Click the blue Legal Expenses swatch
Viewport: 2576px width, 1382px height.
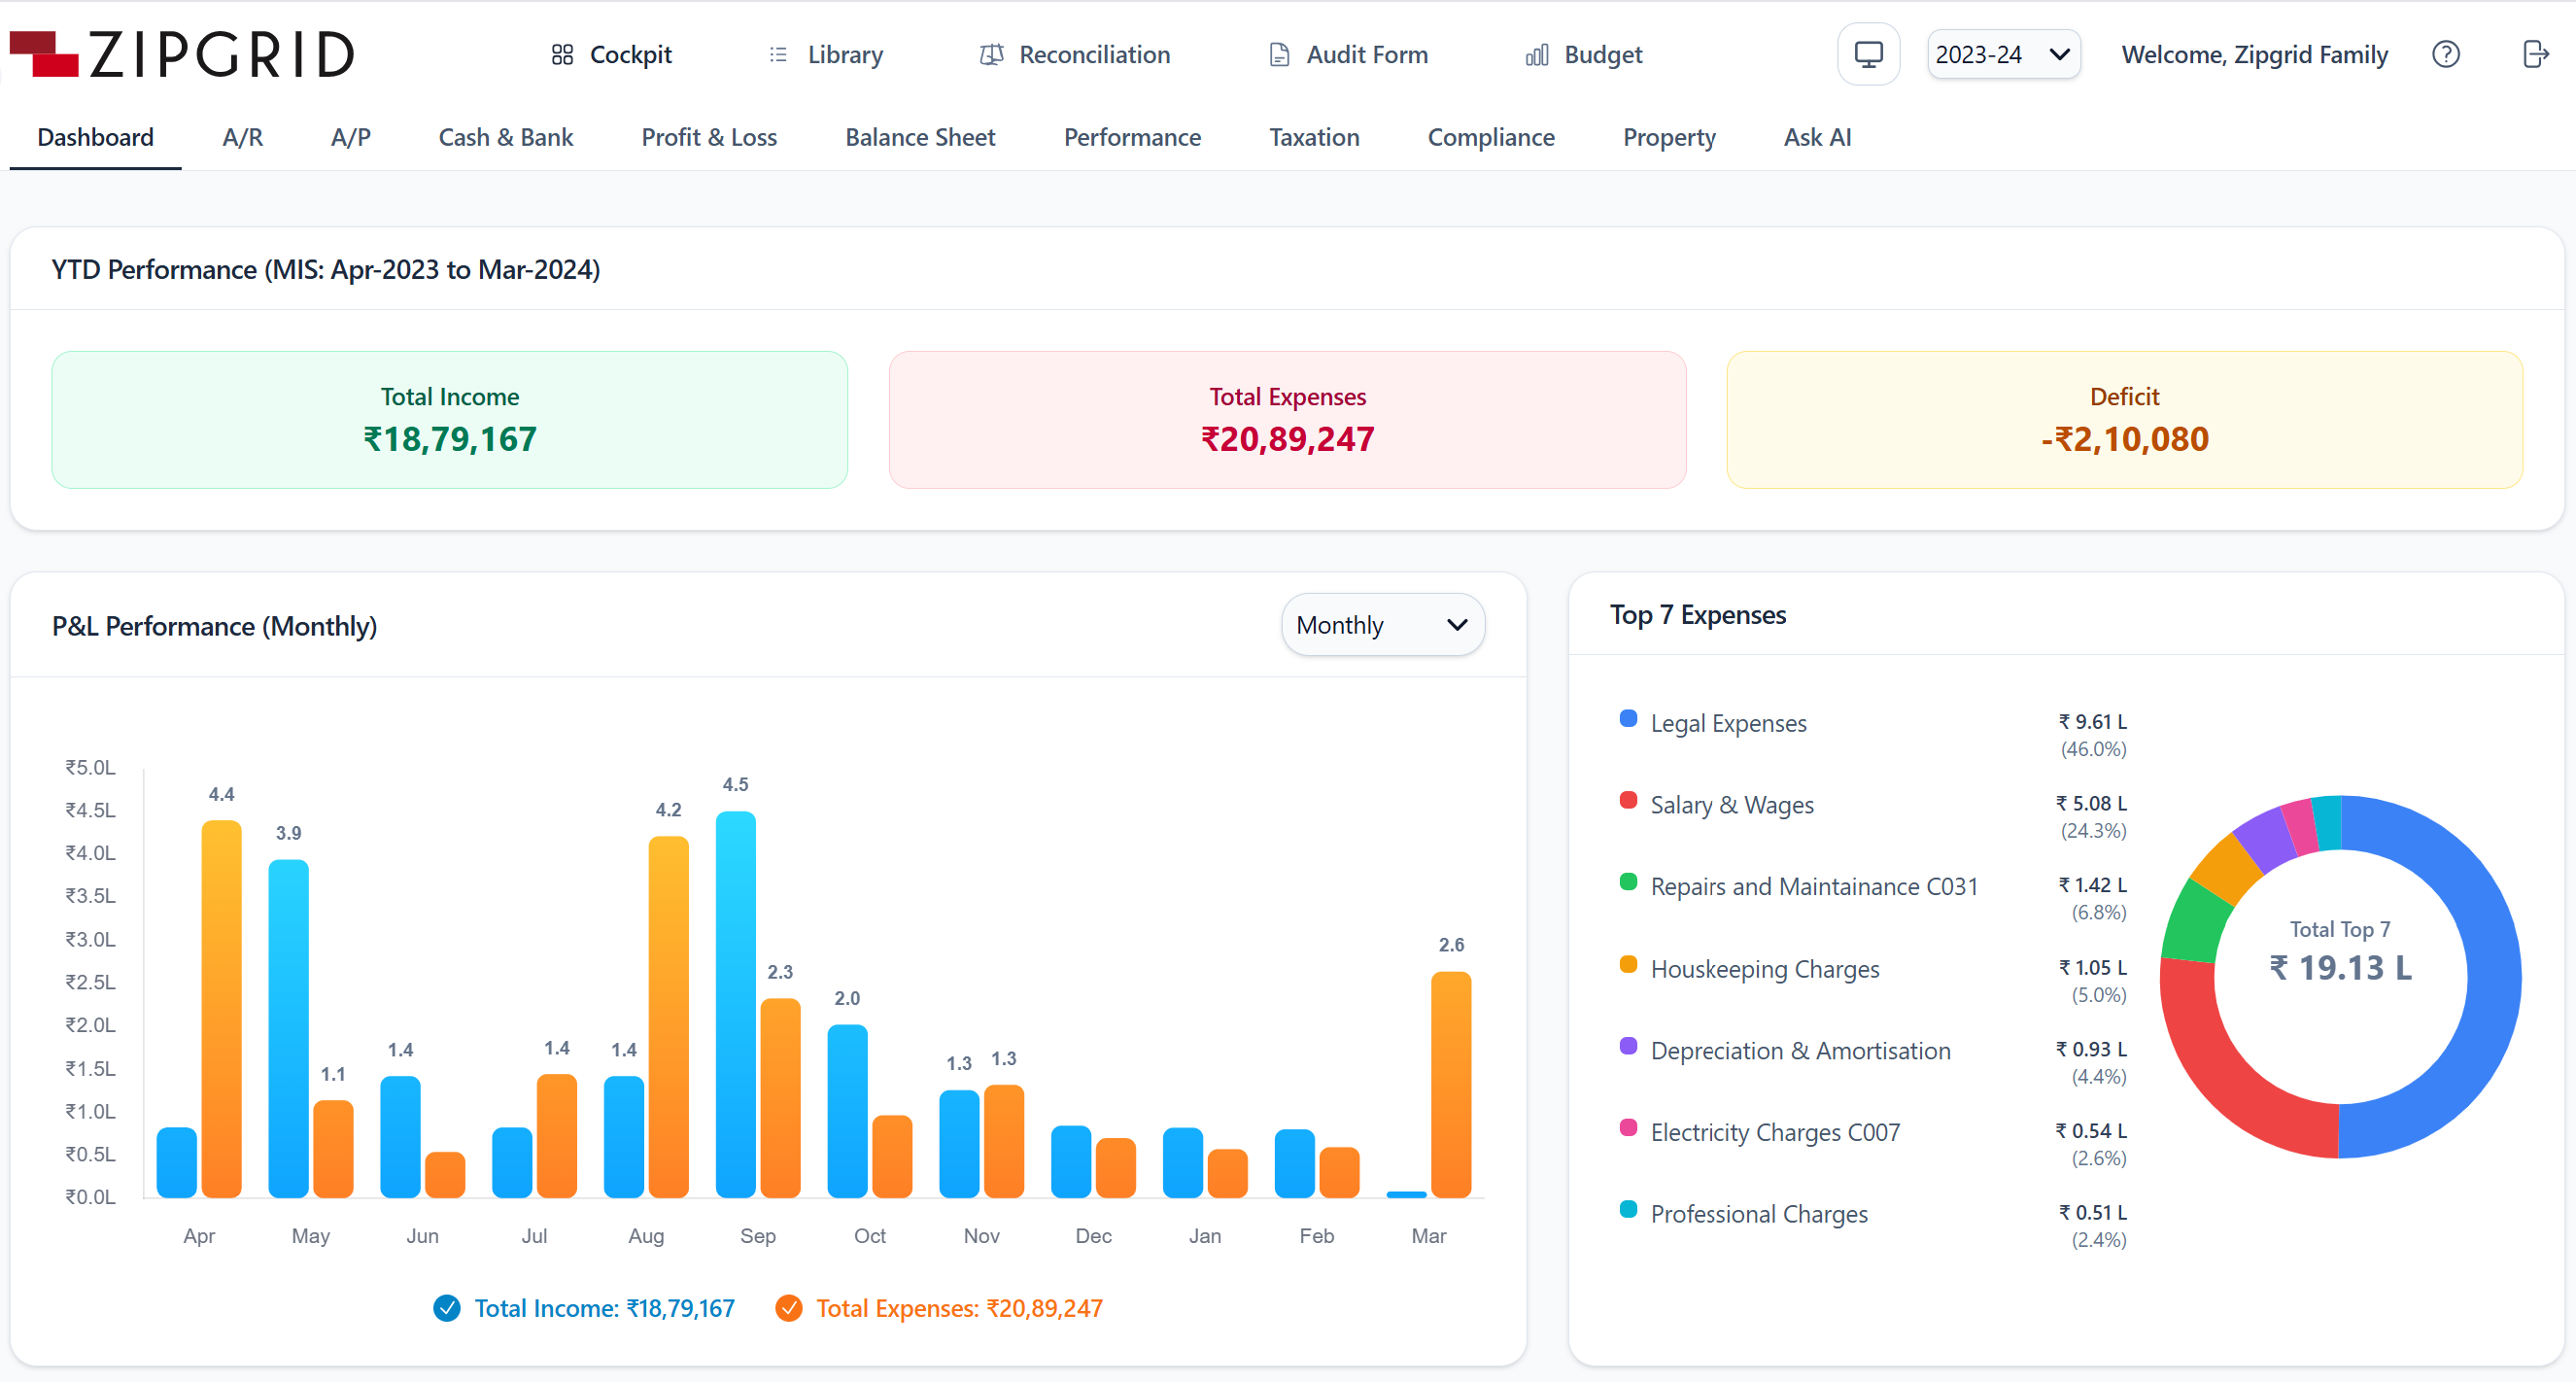(1627, 719)
